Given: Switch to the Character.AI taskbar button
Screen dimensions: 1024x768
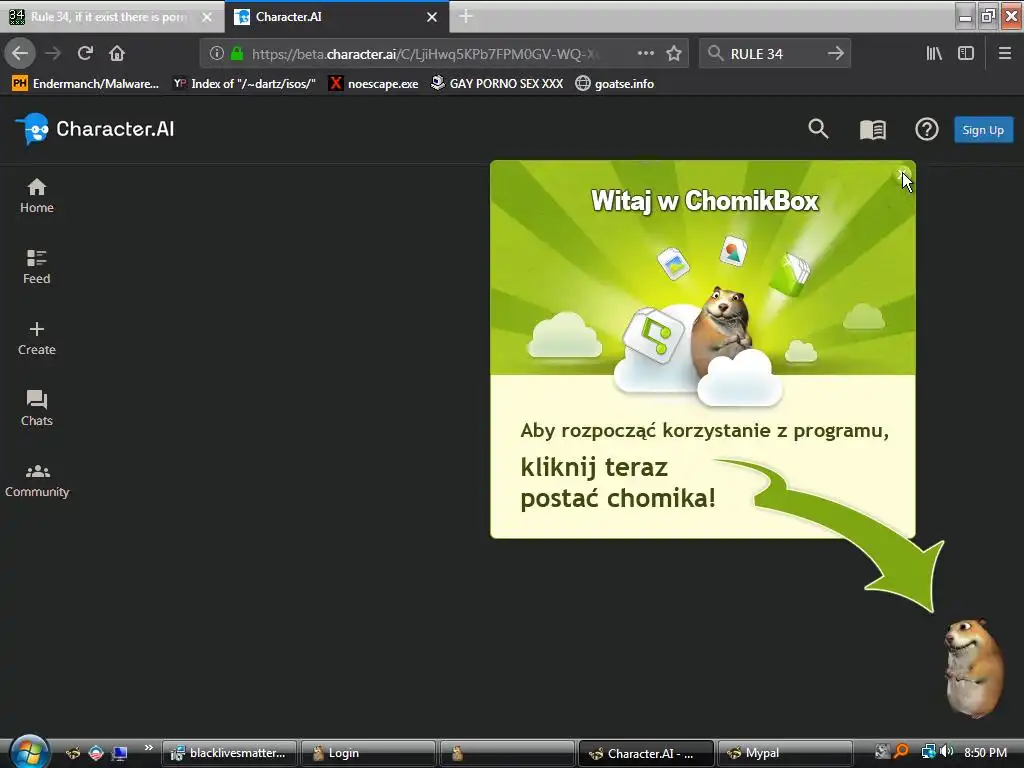Looking at the screenshot, I should (x=647, y=753).
